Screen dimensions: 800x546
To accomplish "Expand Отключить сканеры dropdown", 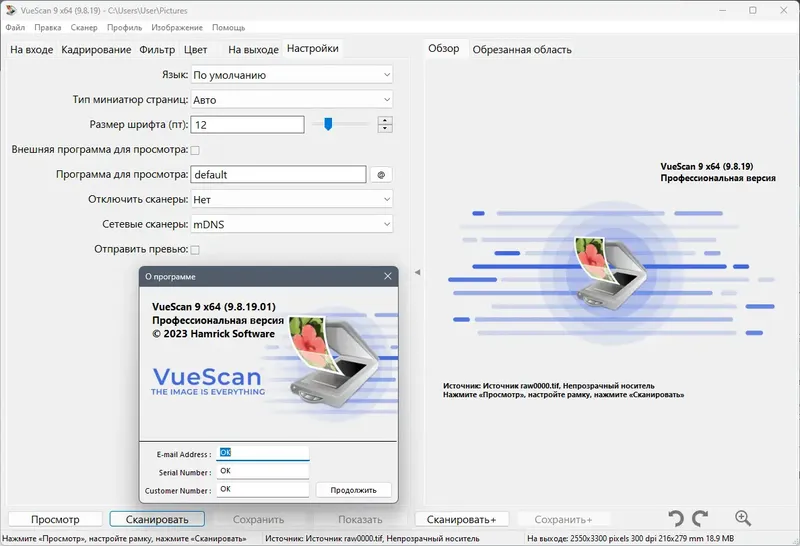I will click(292, 200).
